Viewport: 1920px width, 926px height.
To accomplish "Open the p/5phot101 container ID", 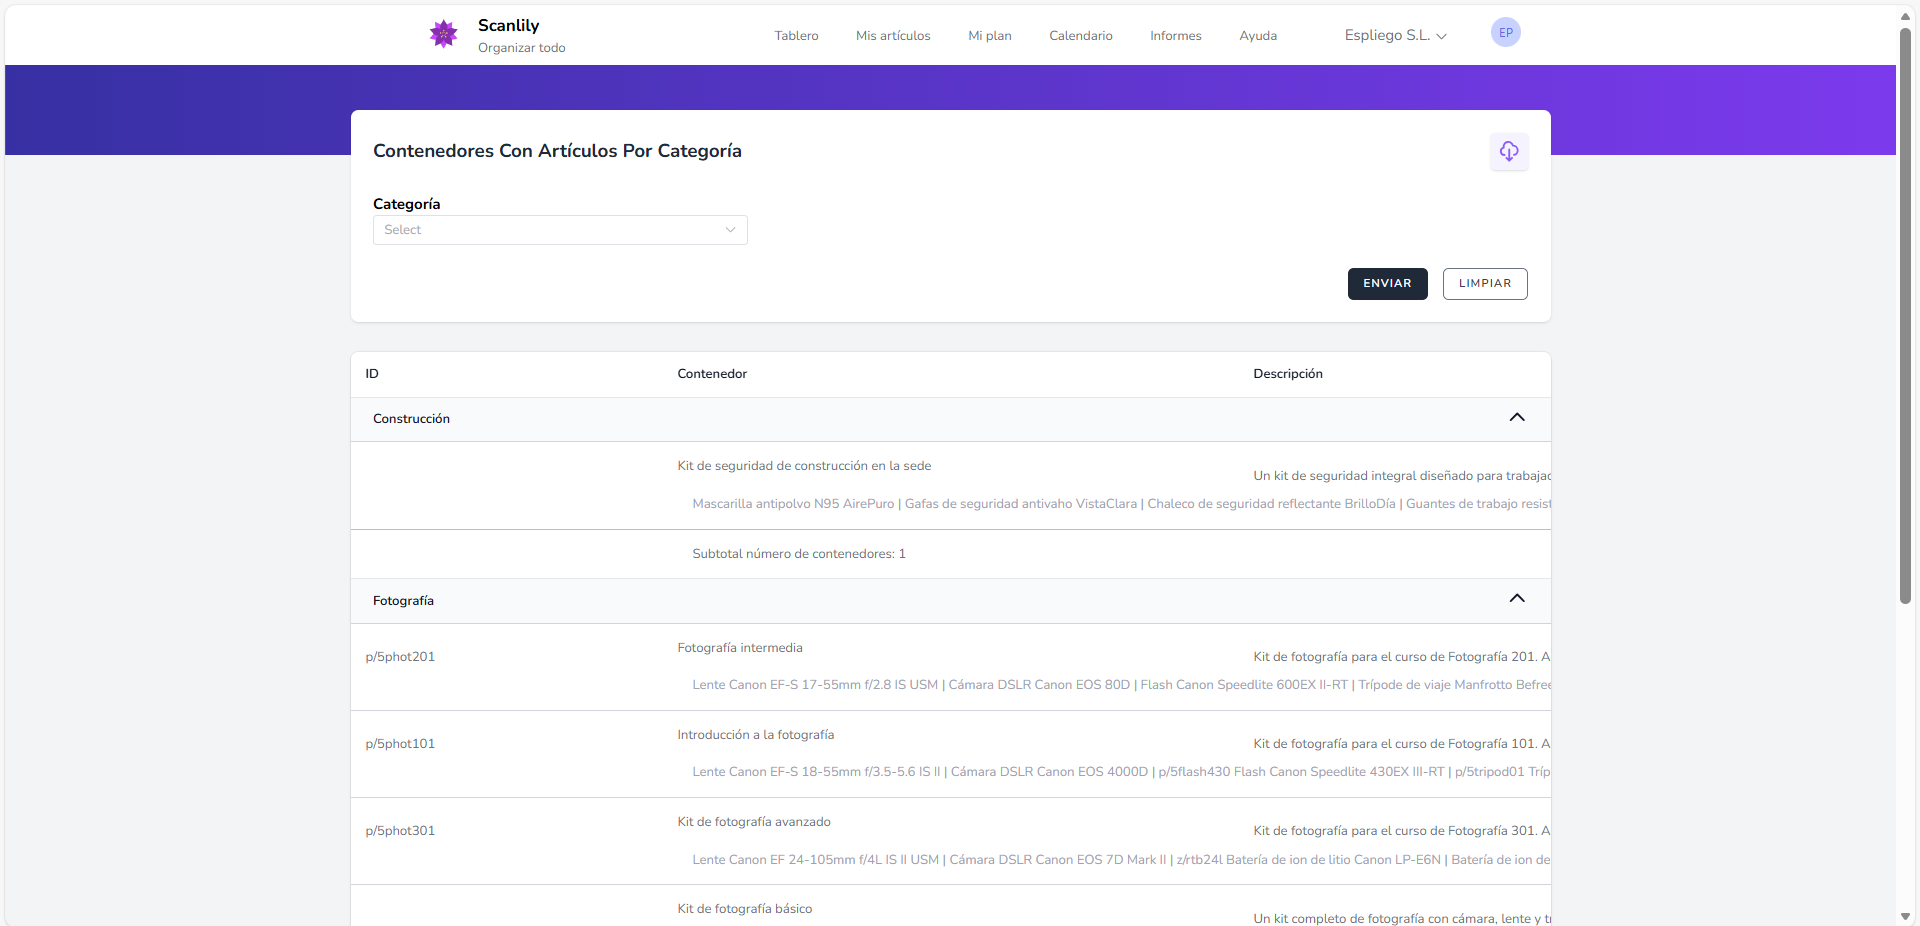I will tap(400, 744).
